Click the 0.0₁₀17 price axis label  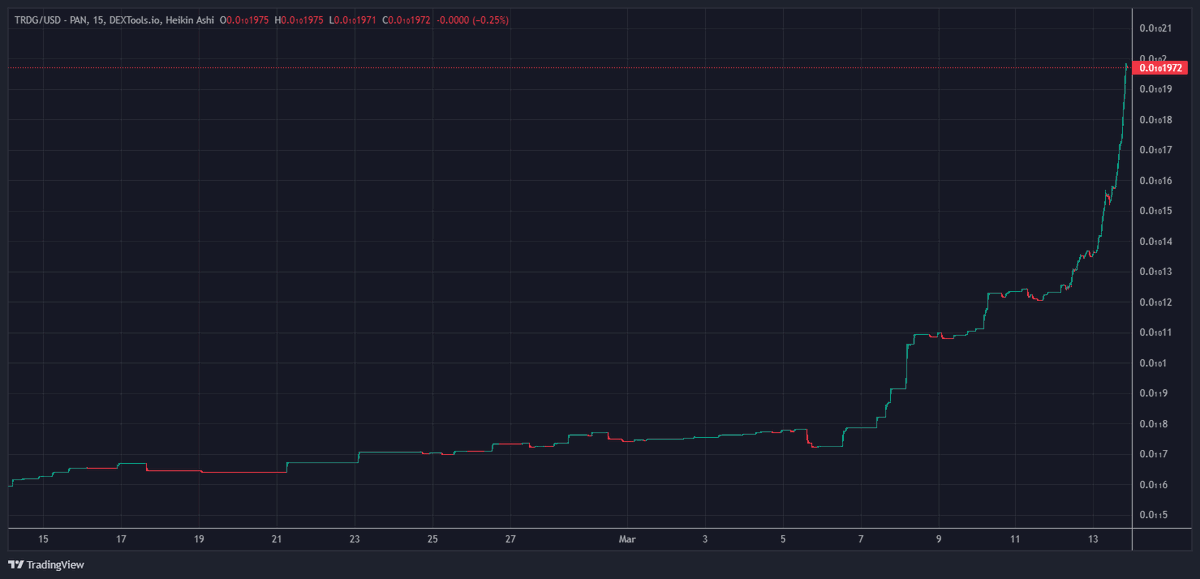pyautogui.click(x=1154, y=150)
